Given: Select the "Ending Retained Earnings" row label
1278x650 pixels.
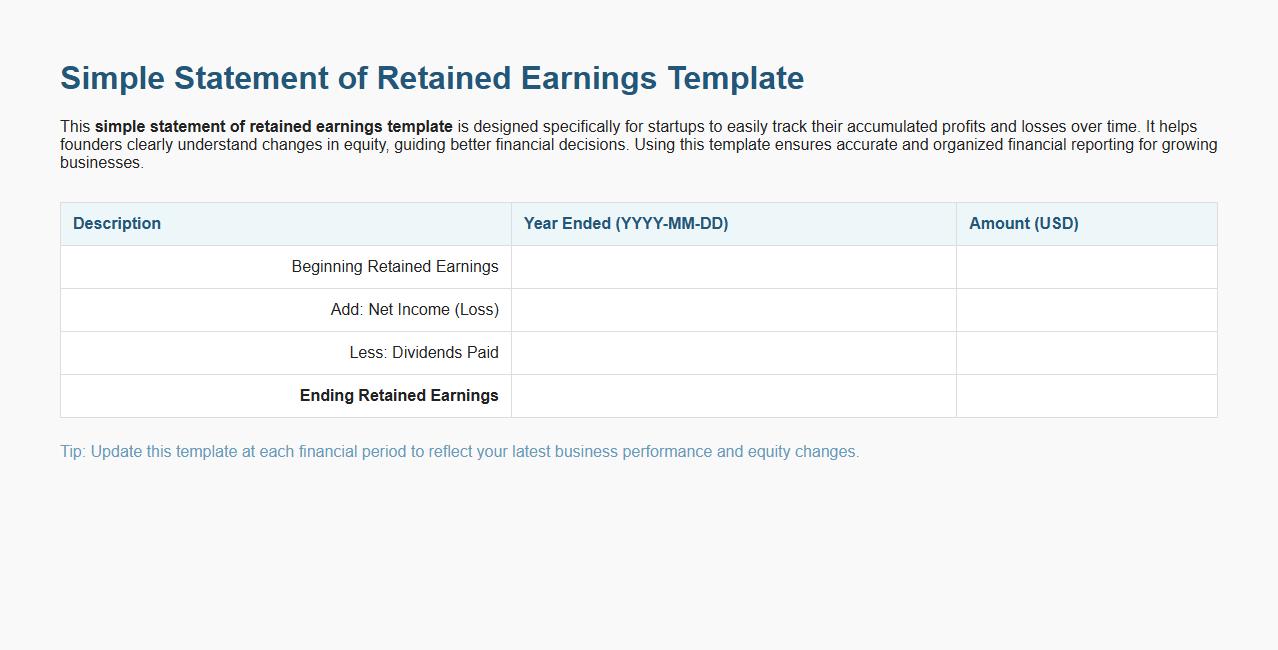Looking at the screenshot, I should click(399, 395).
